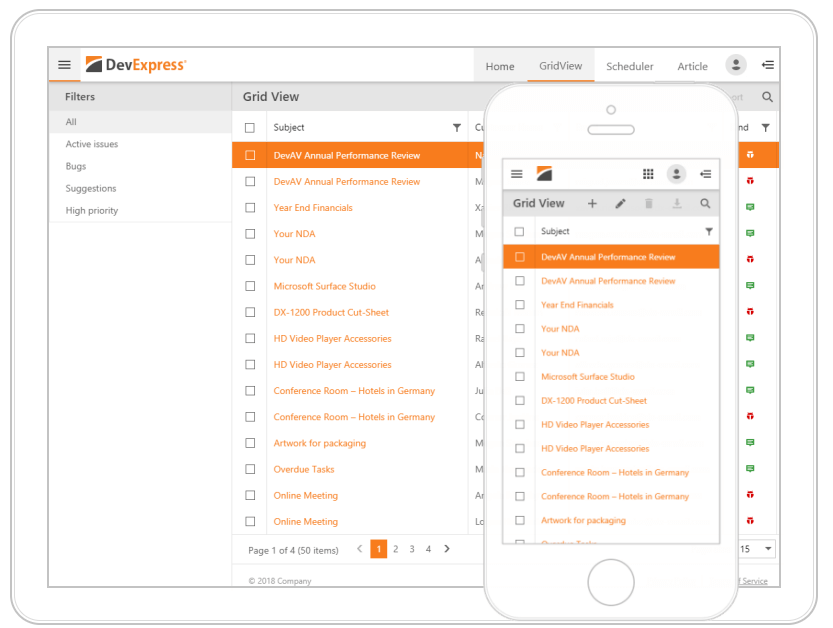Click the home button on the phone
Viewport: 833px width, 628px height.
[611, 582]
